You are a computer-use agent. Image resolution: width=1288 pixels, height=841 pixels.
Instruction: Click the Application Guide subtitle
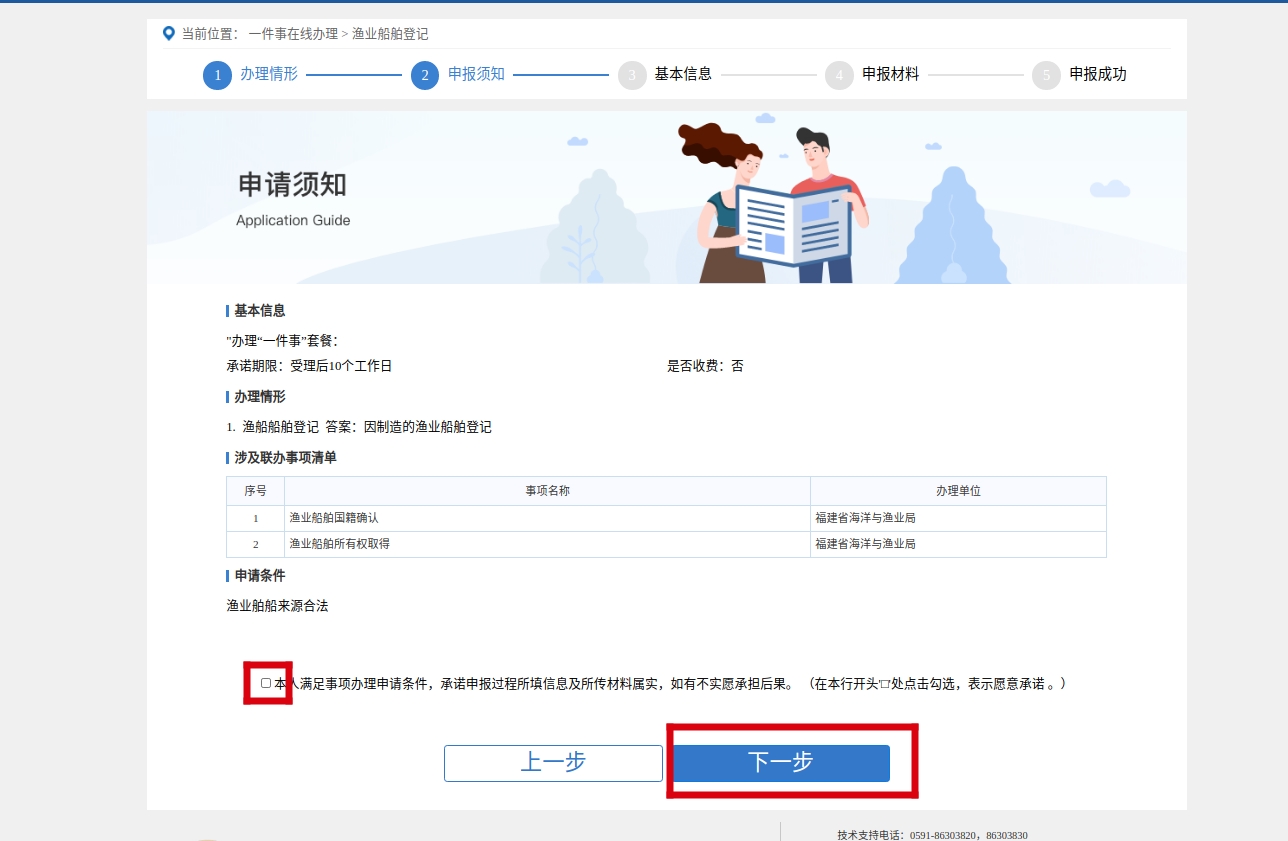293,220
